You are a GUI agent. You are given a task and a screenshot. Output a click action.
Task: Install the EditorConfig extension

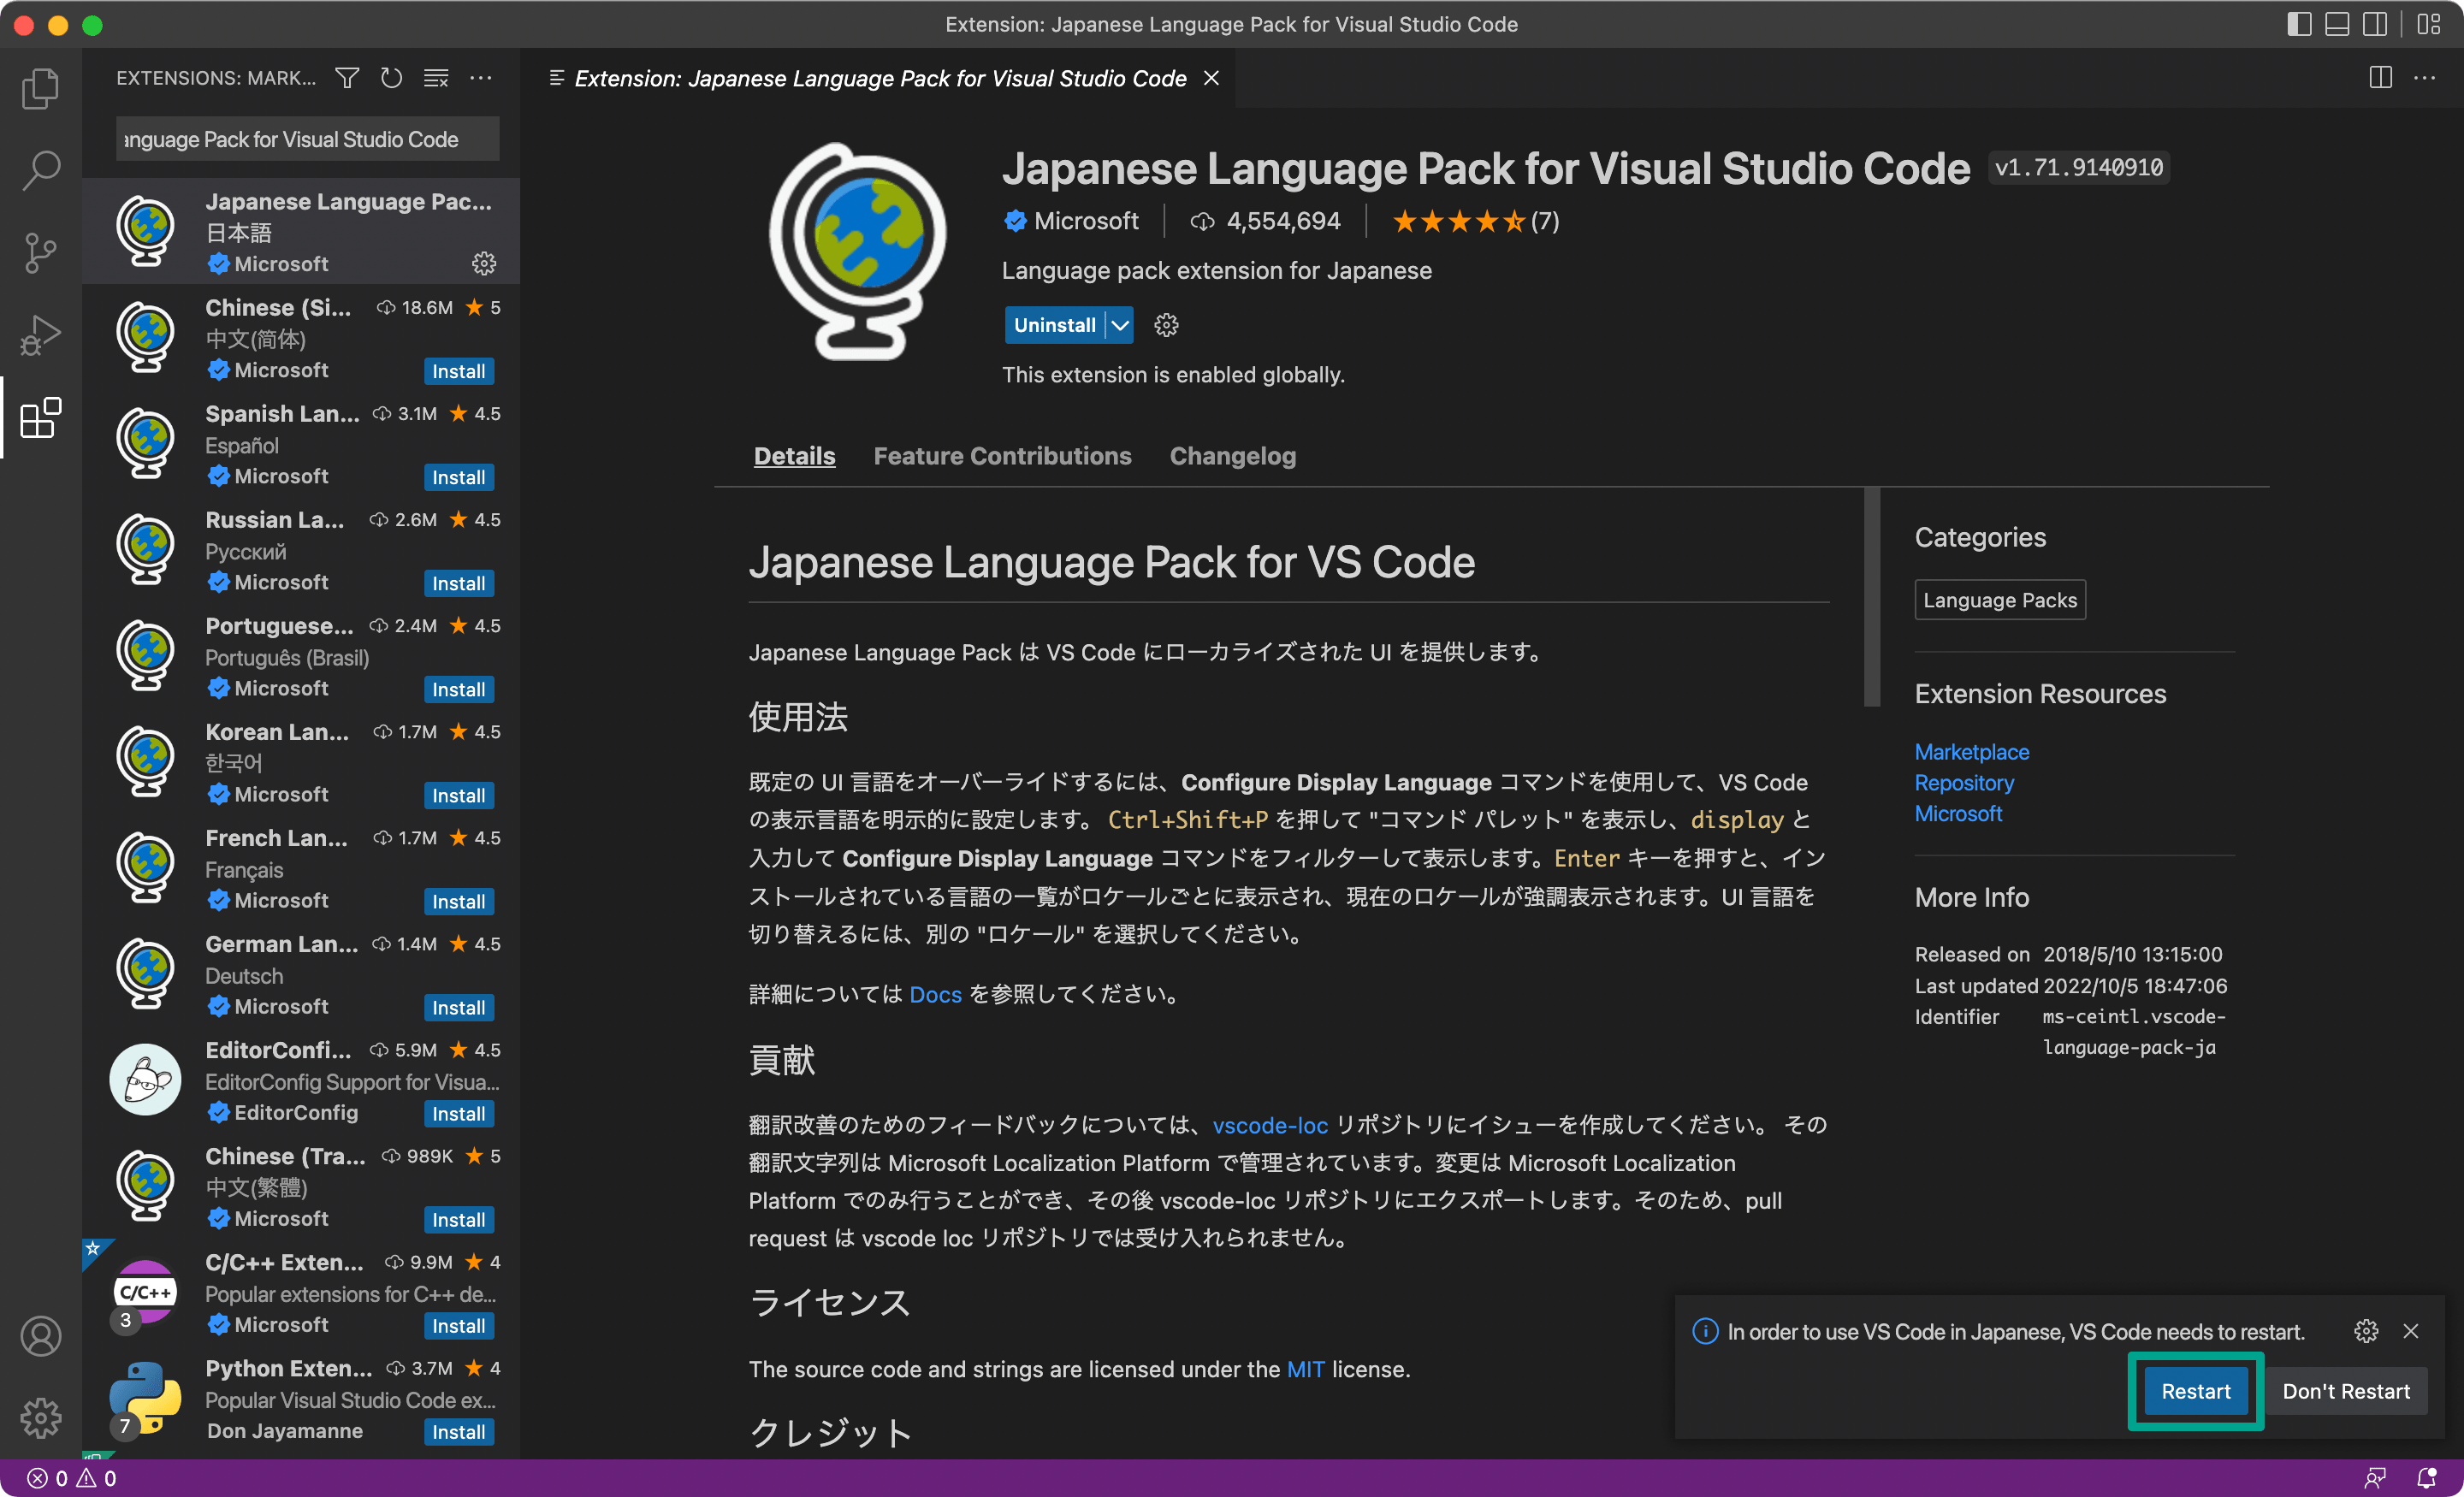[458, 1113]
